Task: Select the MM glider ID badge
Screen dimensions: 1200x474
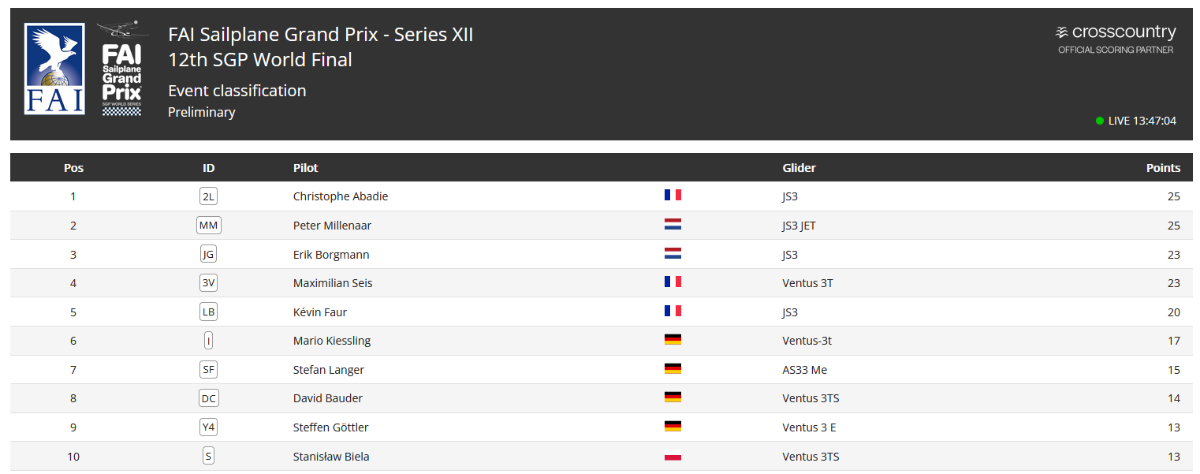Action: (x=209, y=225)
